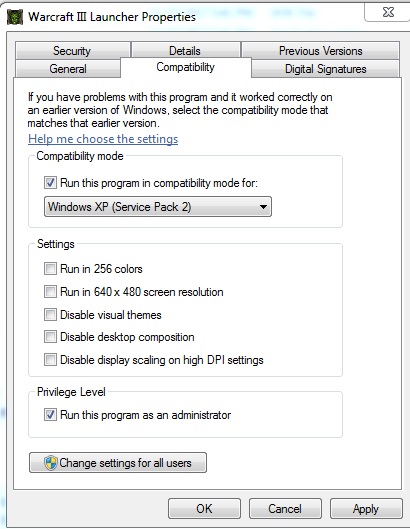The image size is (410, 529).
Task: Go to the Previous Versions tab
Action: (321, 51)
